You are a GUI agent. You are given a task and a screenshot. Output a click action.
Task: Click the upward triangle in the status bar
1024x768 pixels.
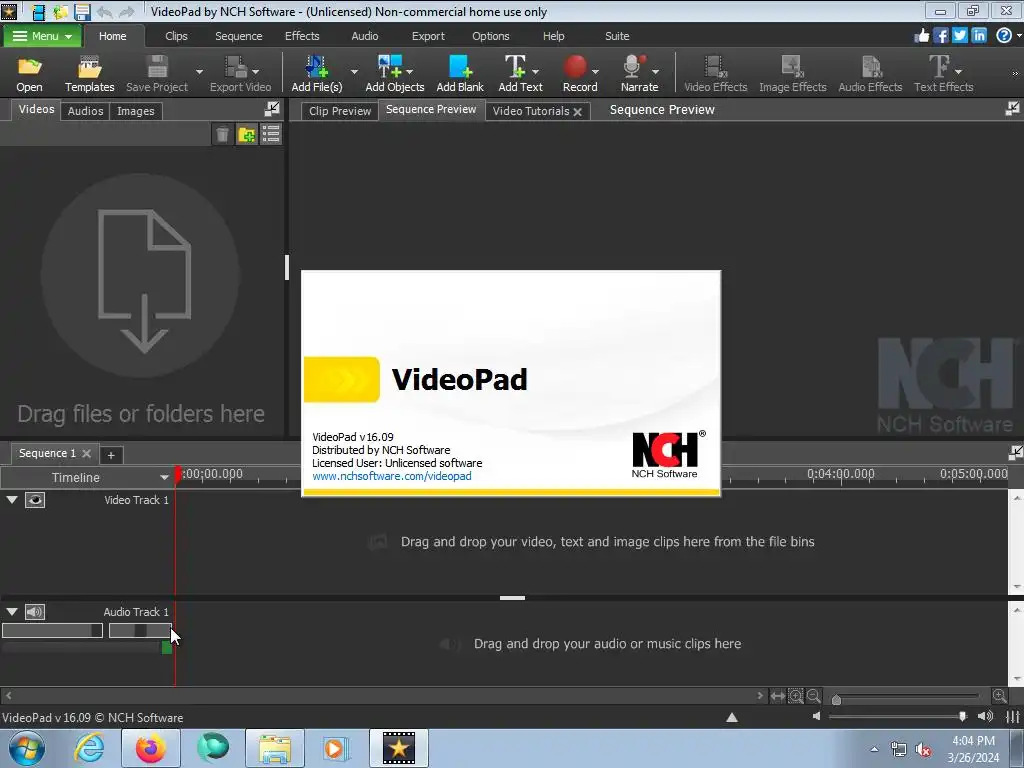coord(731,718)
